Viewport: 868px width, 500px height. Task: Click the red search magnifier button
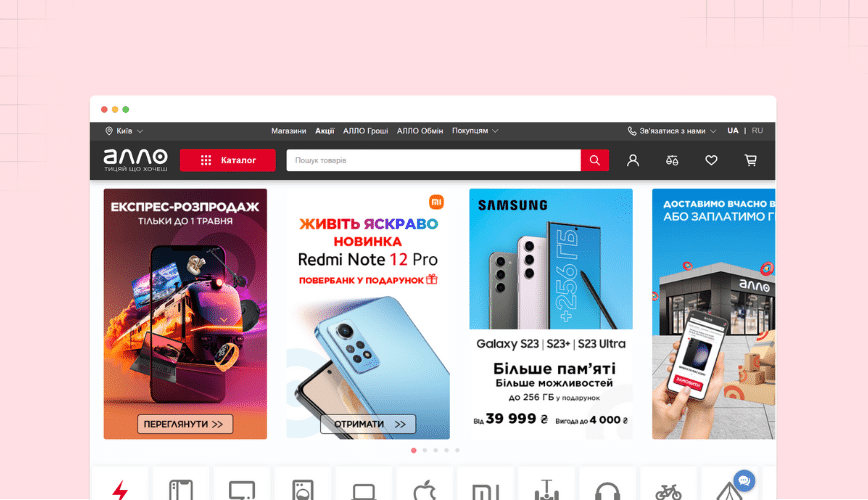tap(595, 160)
